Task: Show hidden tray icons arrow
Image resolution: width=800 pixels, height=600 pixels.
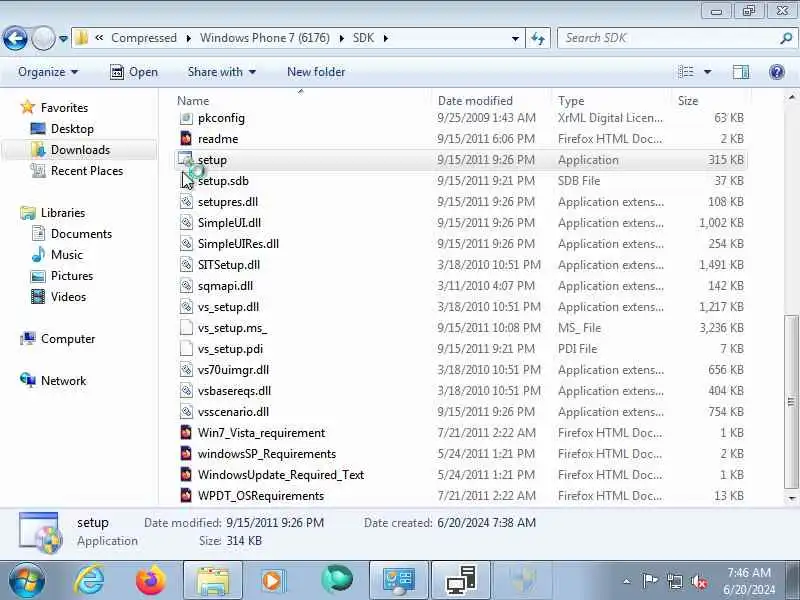Action: tap(627, 581)
